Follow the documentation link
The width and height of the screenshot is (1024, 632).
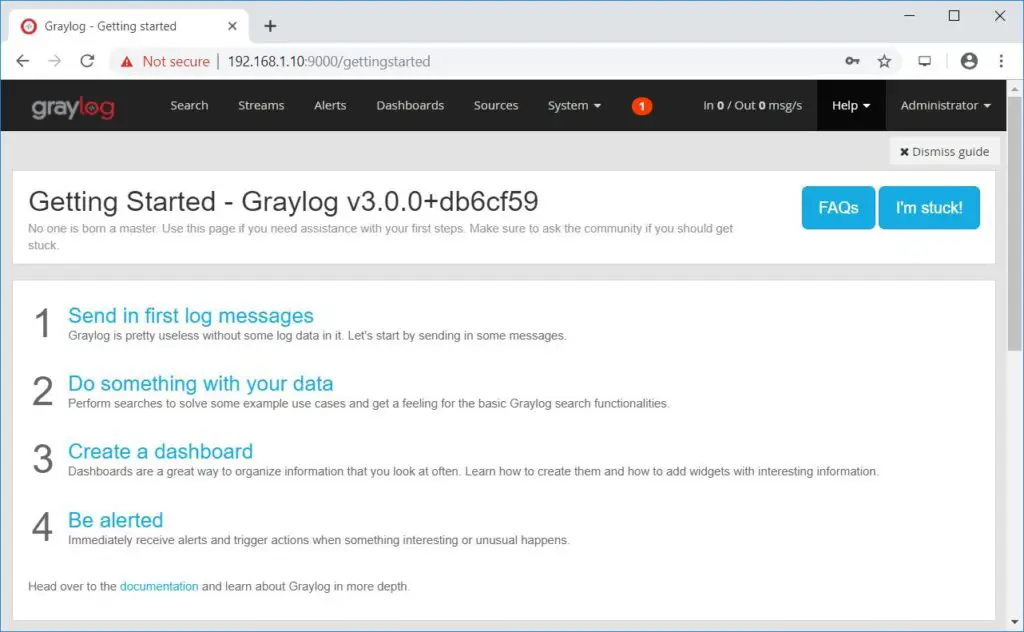point(159,586)
